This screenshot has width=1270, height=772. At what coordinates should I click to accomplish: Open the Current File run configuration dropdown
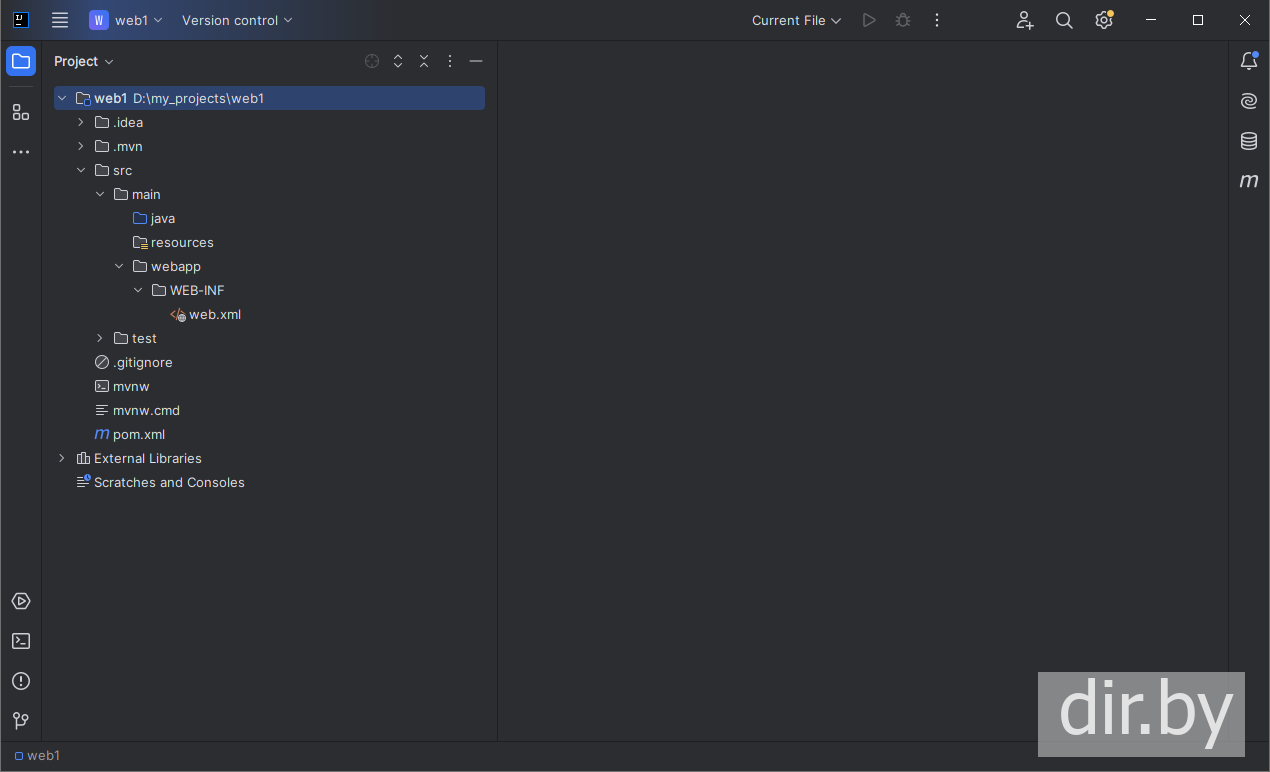tap(796, 20)
